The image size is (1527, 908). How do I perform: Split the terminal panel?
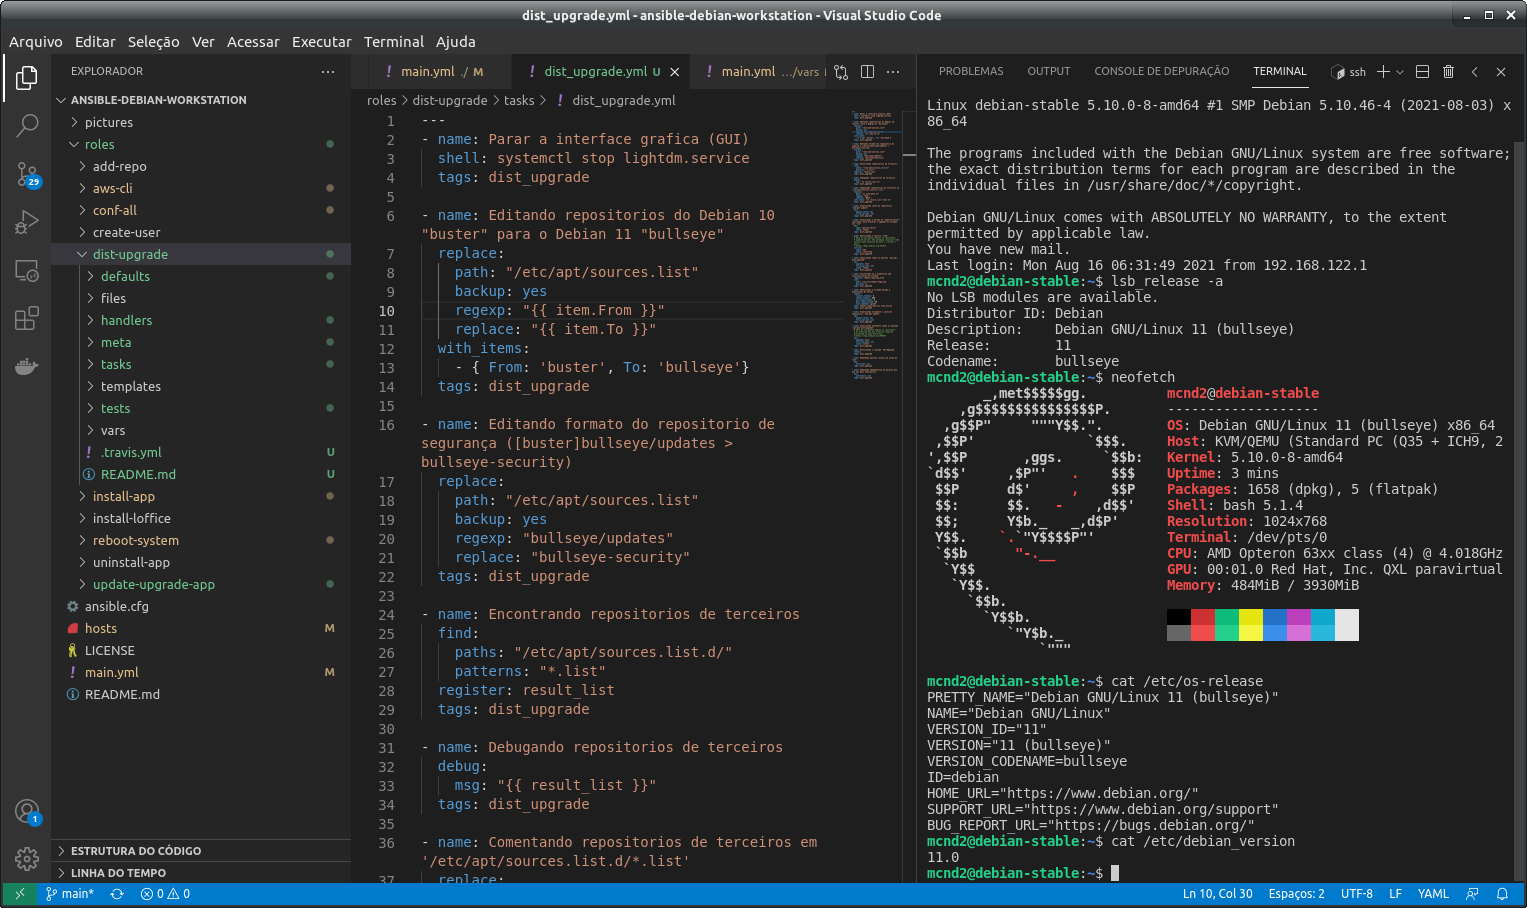(1422, 72)
